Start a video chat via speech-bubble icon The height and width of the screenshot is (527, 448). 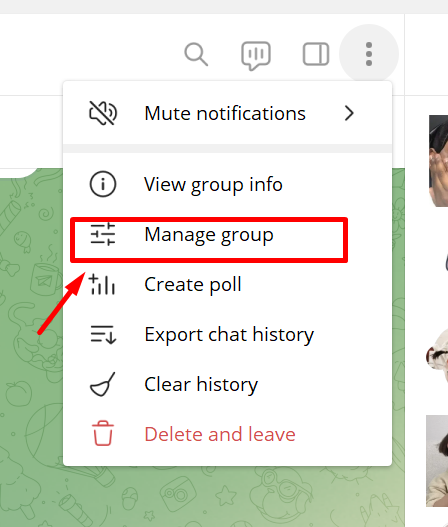[256, 55]
